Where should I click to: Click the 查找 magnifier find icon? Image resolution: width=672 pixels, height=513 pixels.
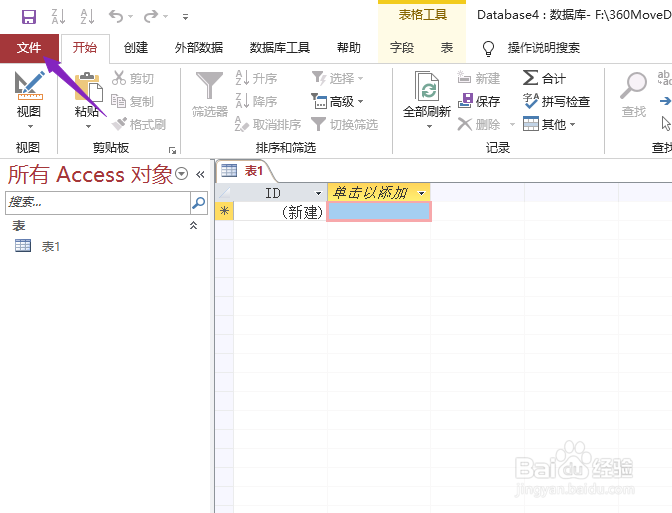(x=633, y=85)
